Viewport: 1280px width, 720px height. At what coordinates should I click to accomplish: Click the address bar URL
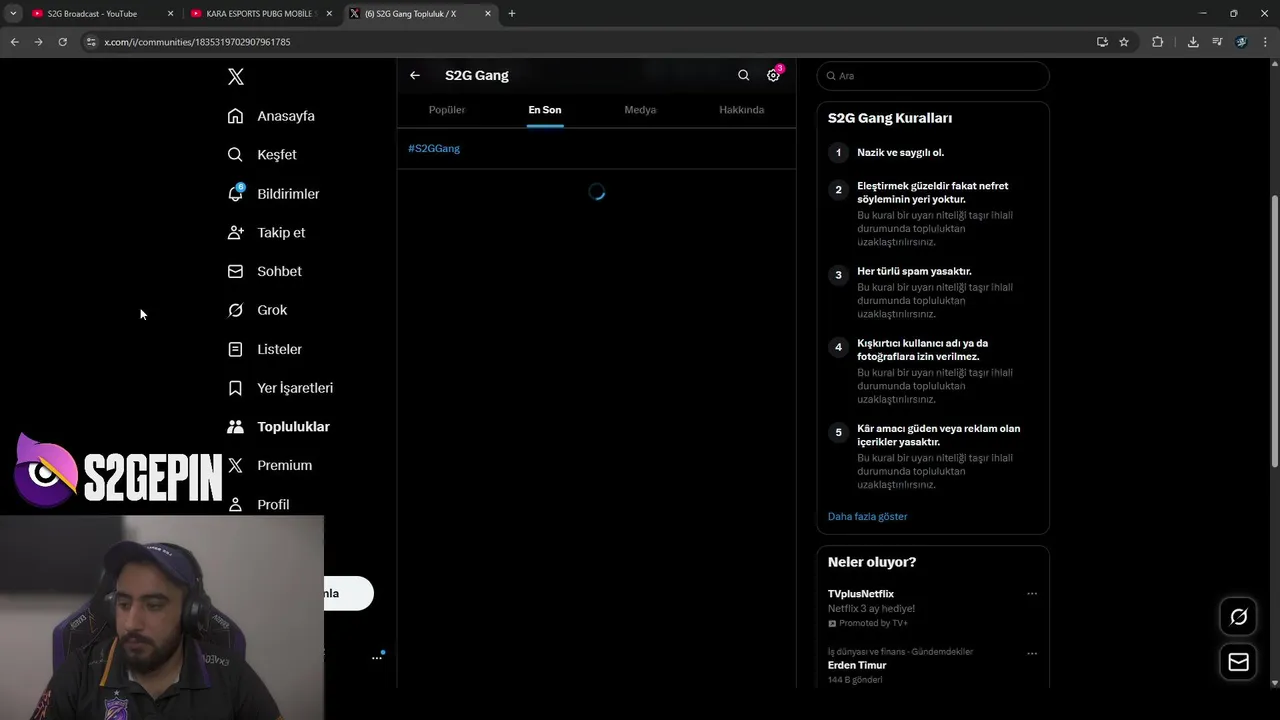click(197, 42)
